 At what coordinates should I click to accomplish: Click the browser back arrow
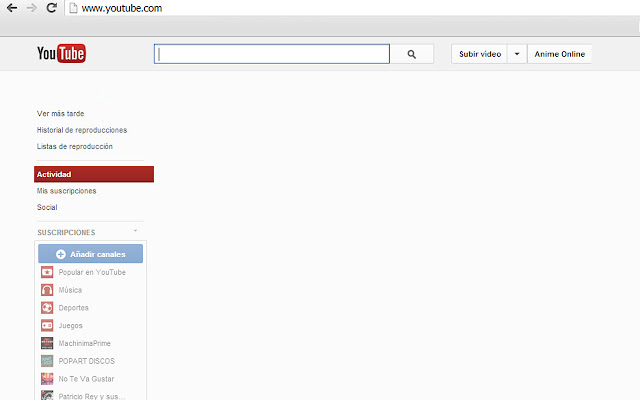12,8
